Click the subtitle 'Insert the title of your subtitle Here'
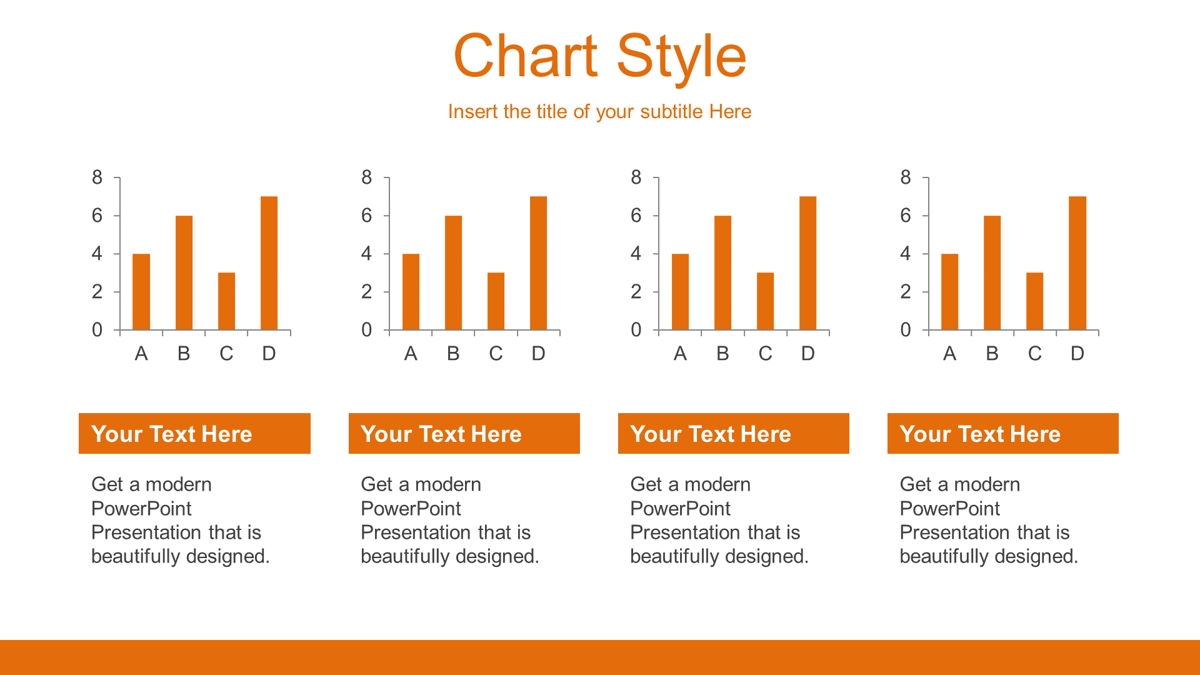 click(x=599, y=112)
